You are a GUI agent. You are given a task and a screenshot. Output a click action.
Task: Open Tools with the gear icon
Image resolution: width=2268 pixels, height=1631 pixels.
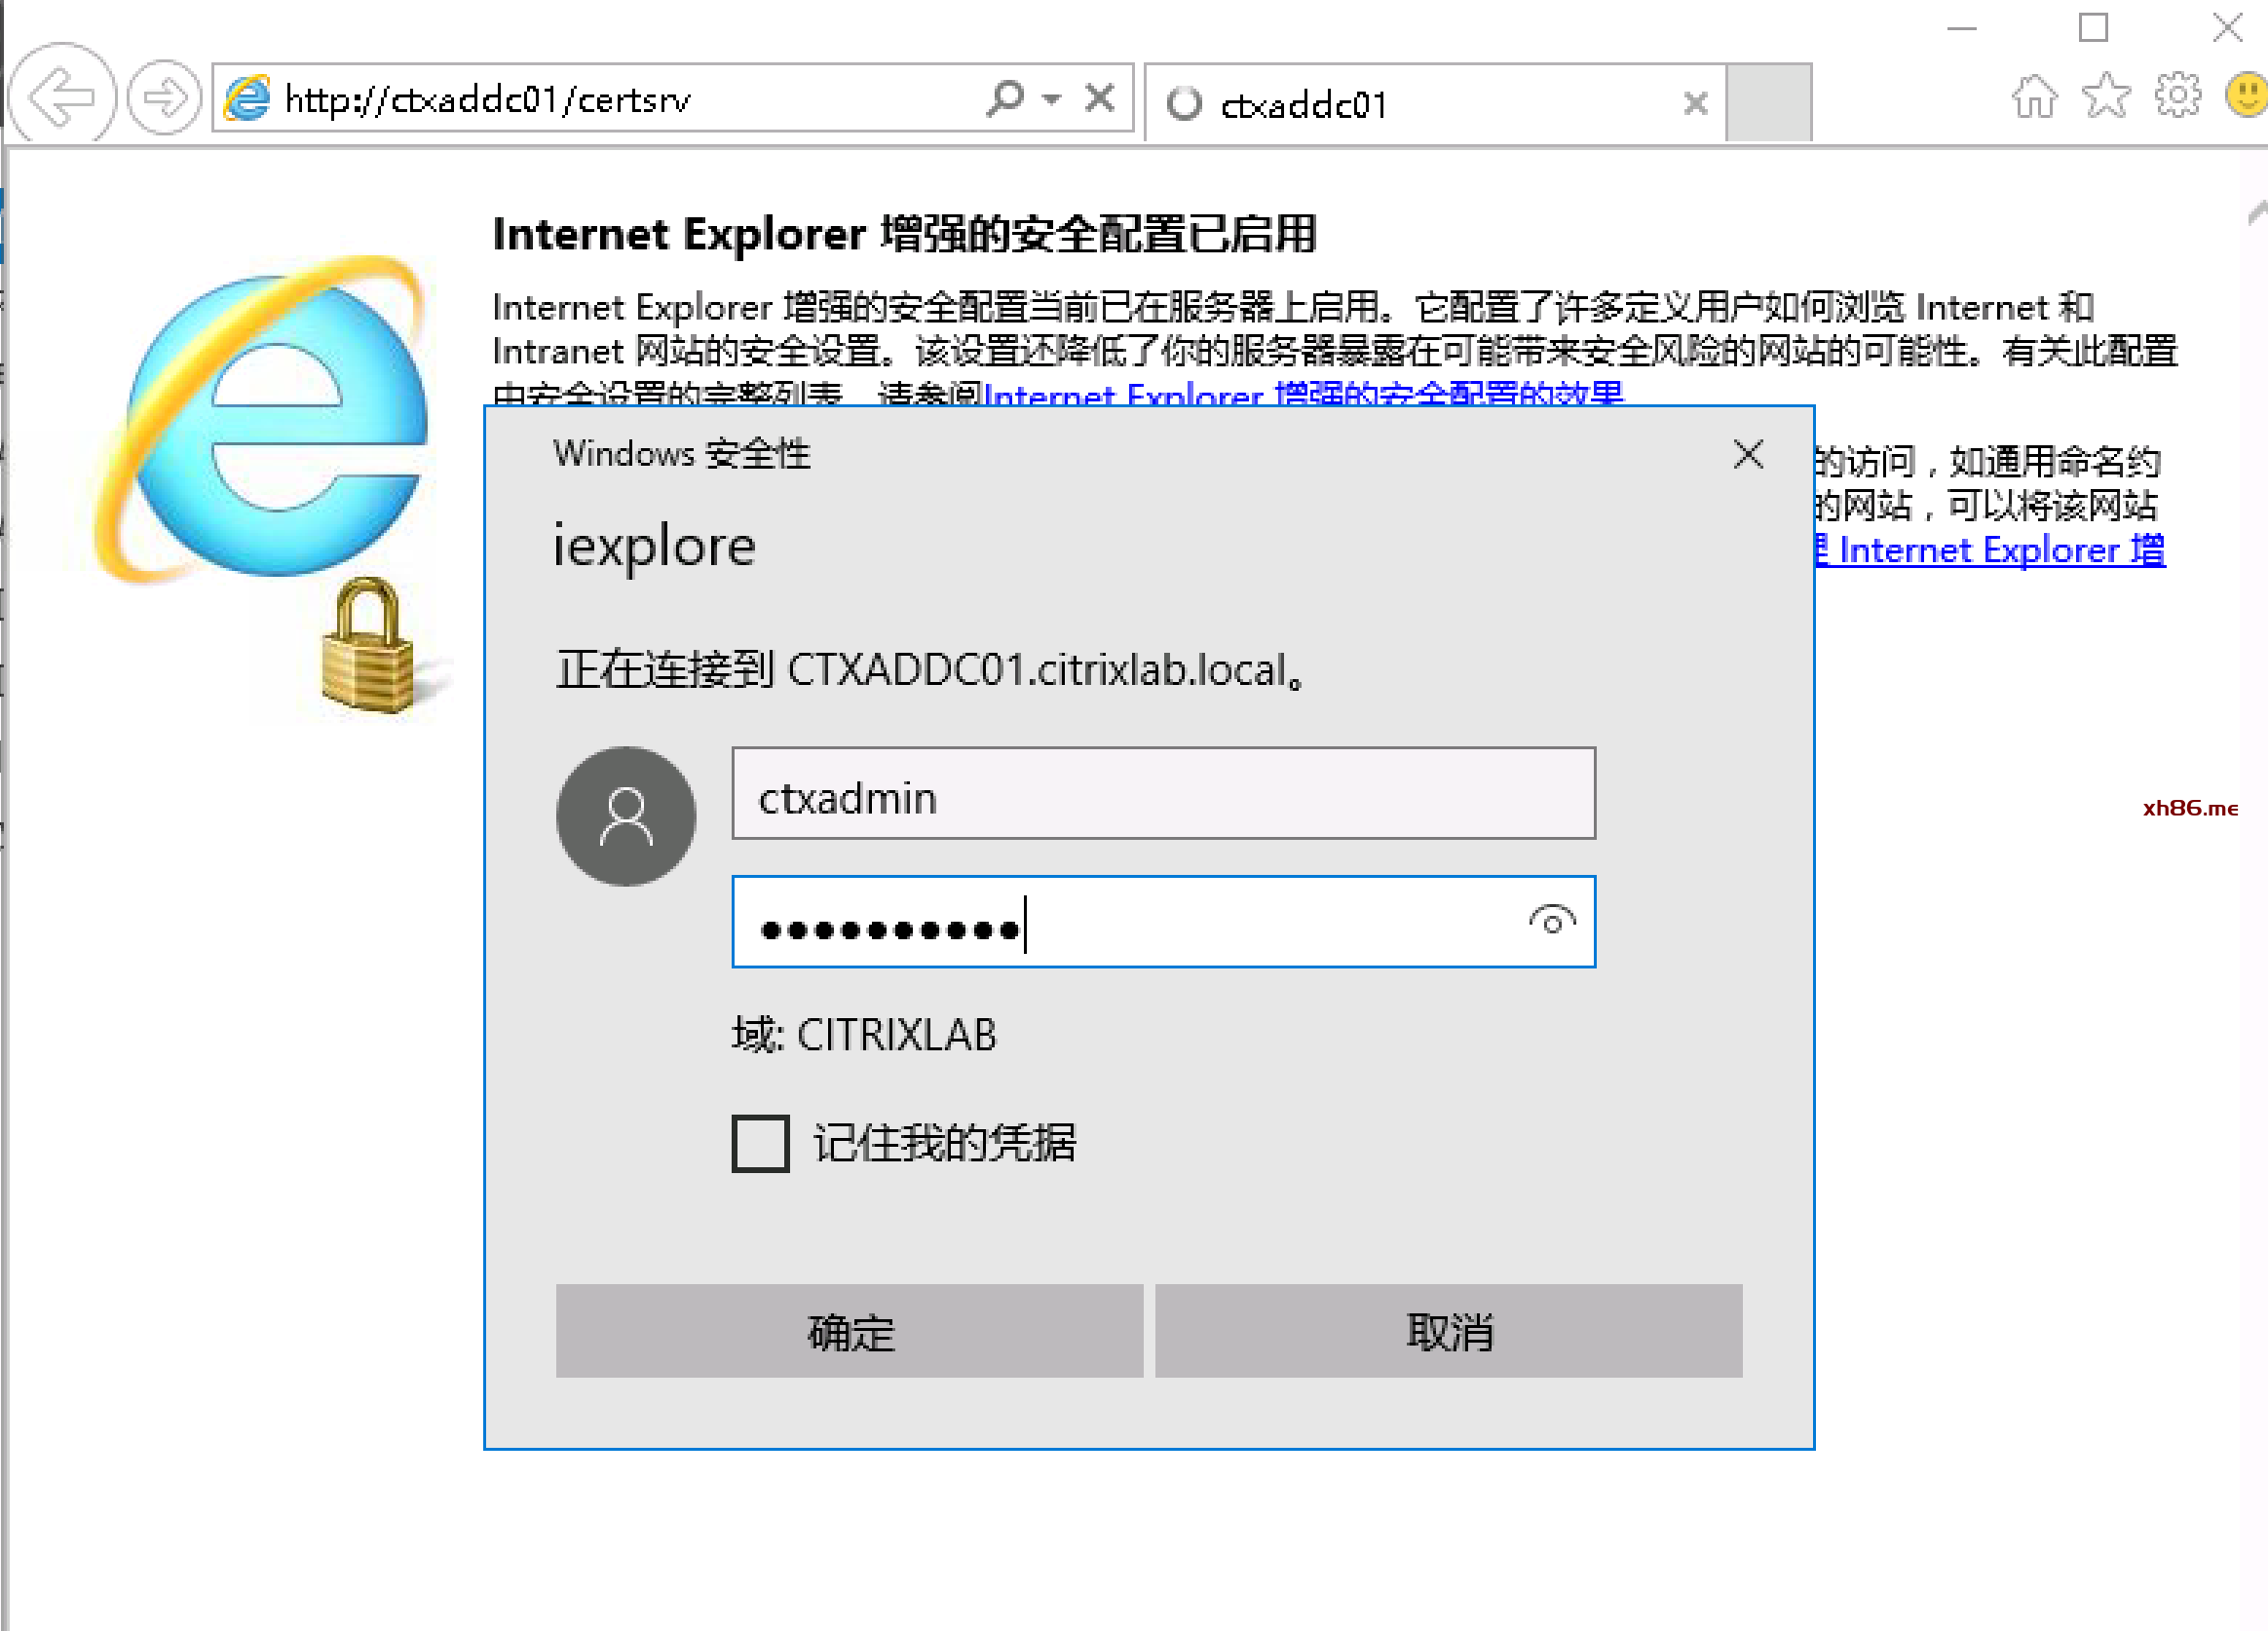(2177, 96)
